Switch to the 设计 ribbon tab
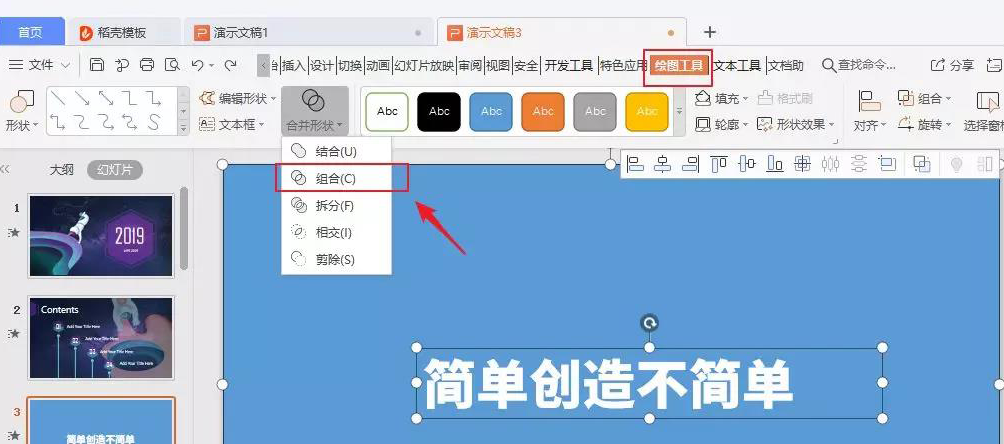 click(322, 65)
